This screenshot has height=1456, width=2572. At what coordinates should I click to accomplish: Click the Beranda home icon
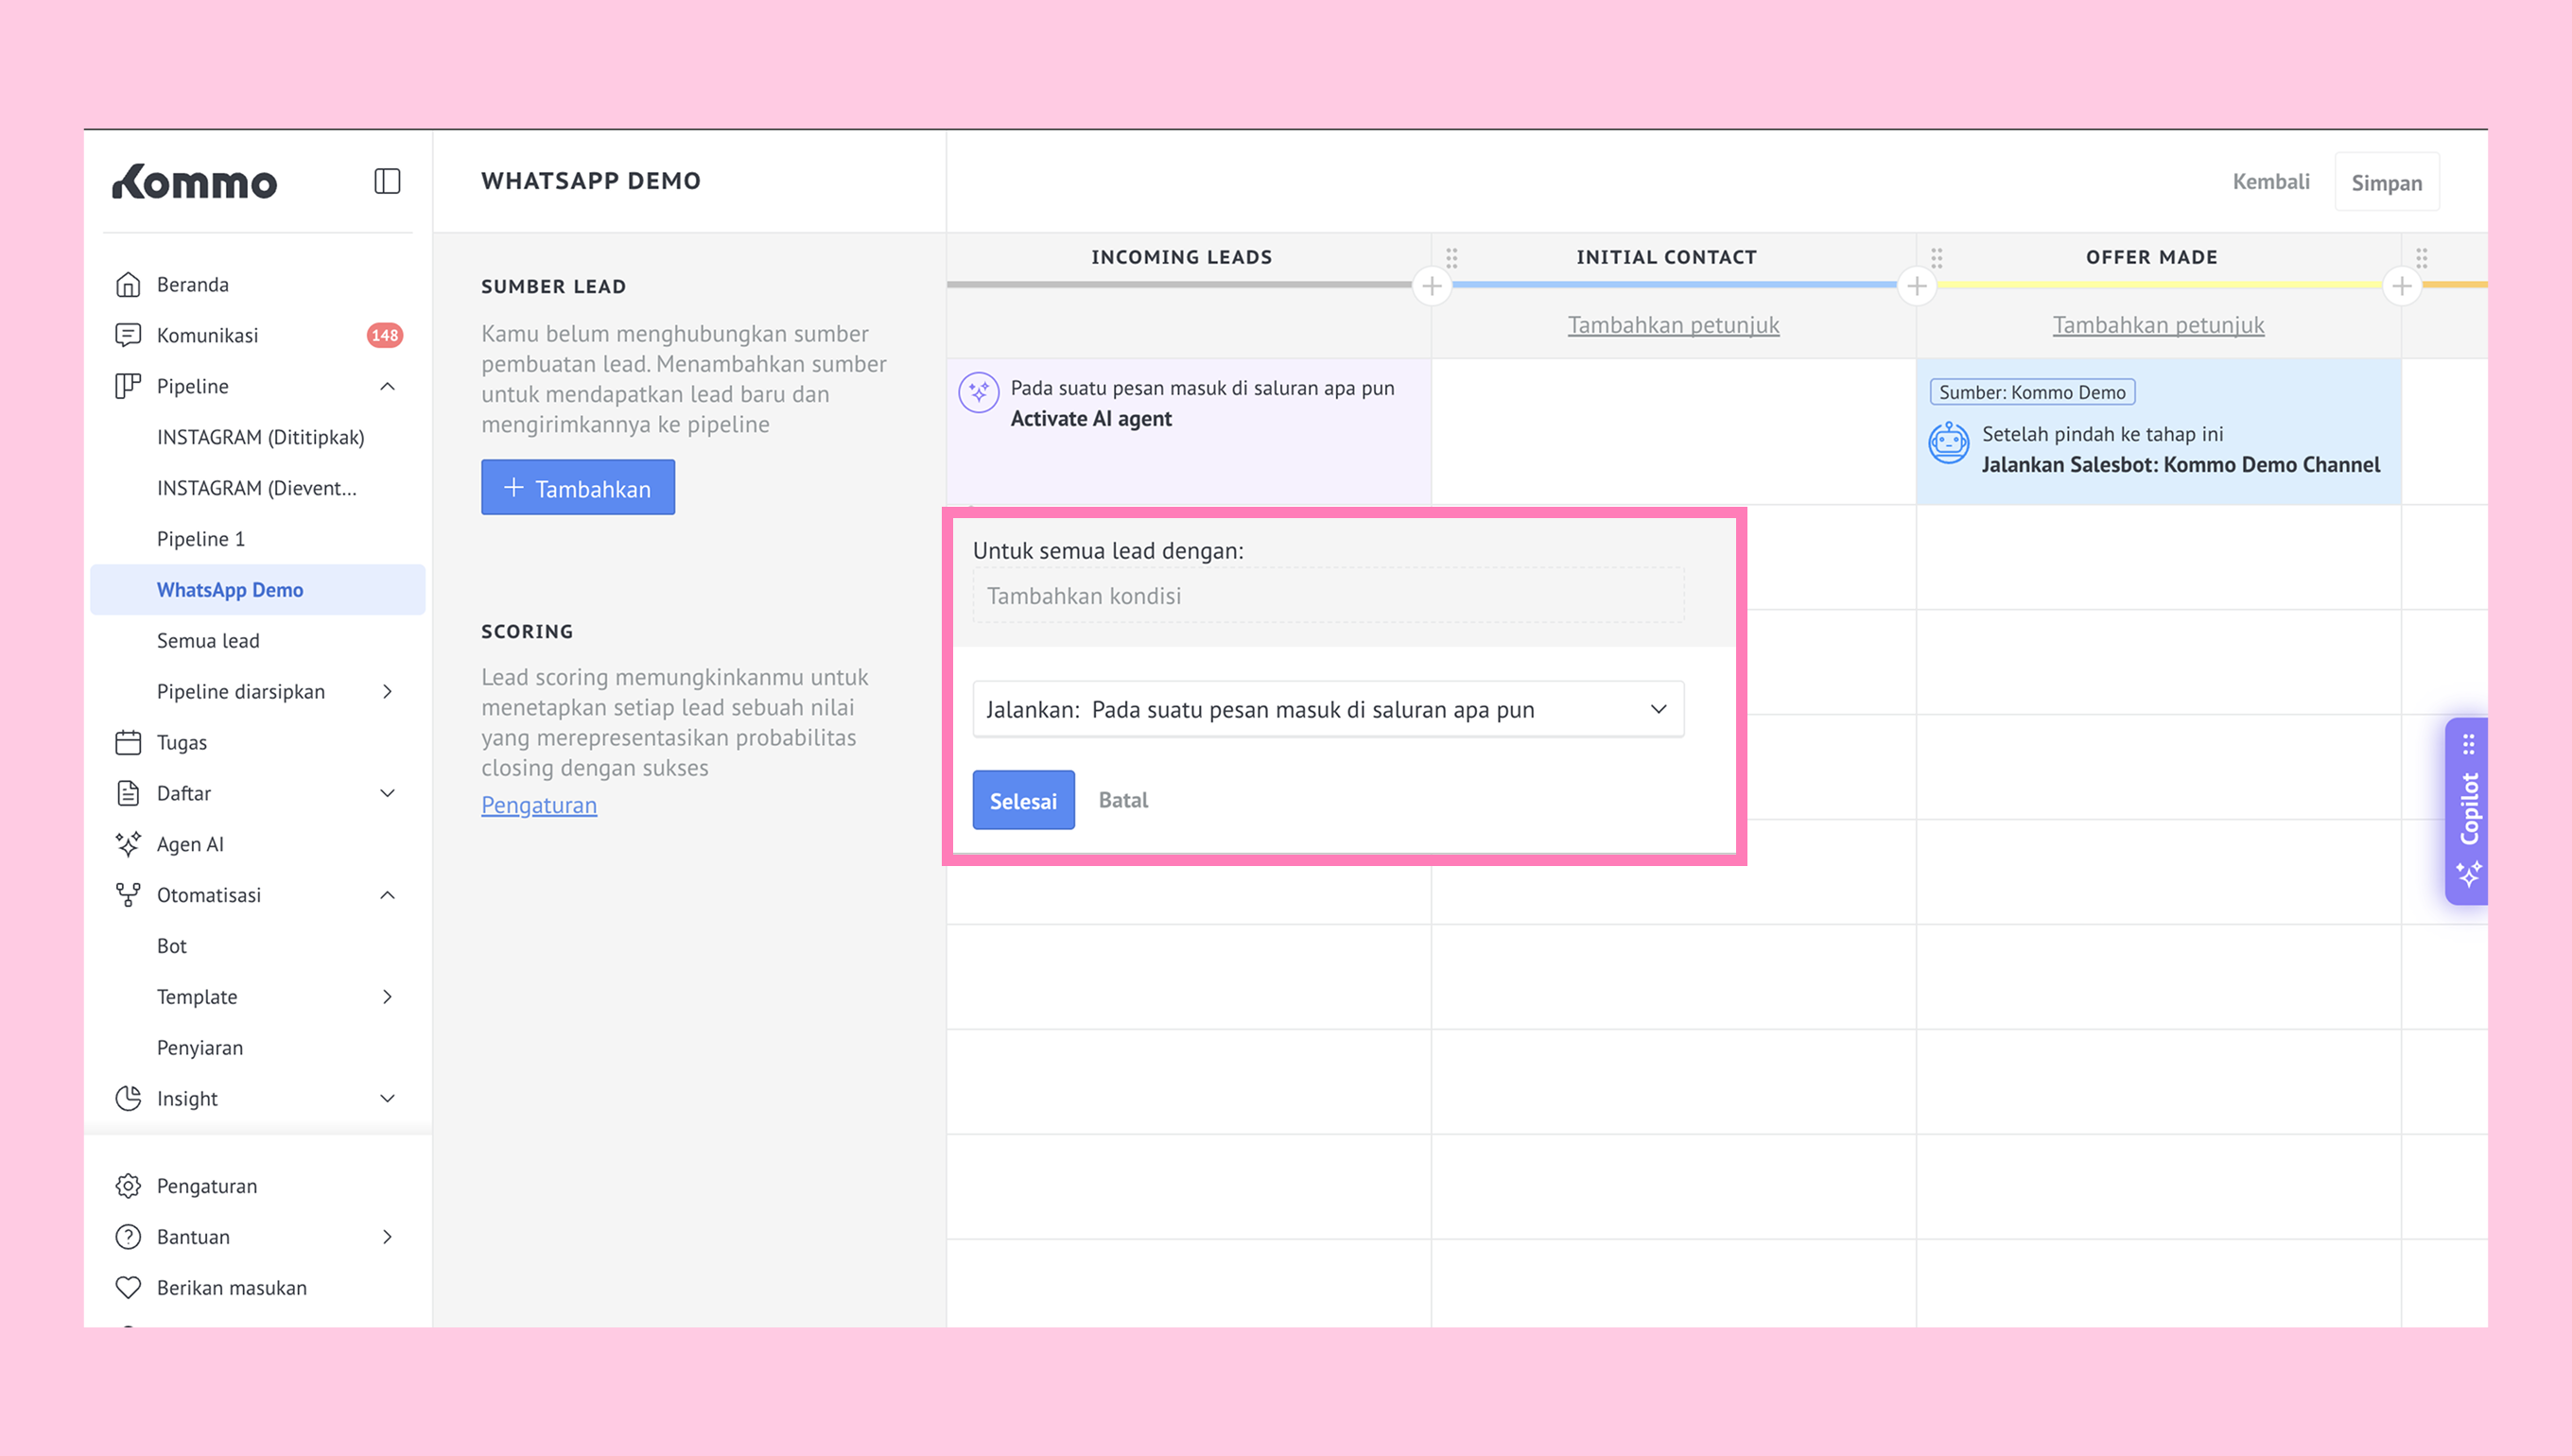pos(128,285)
